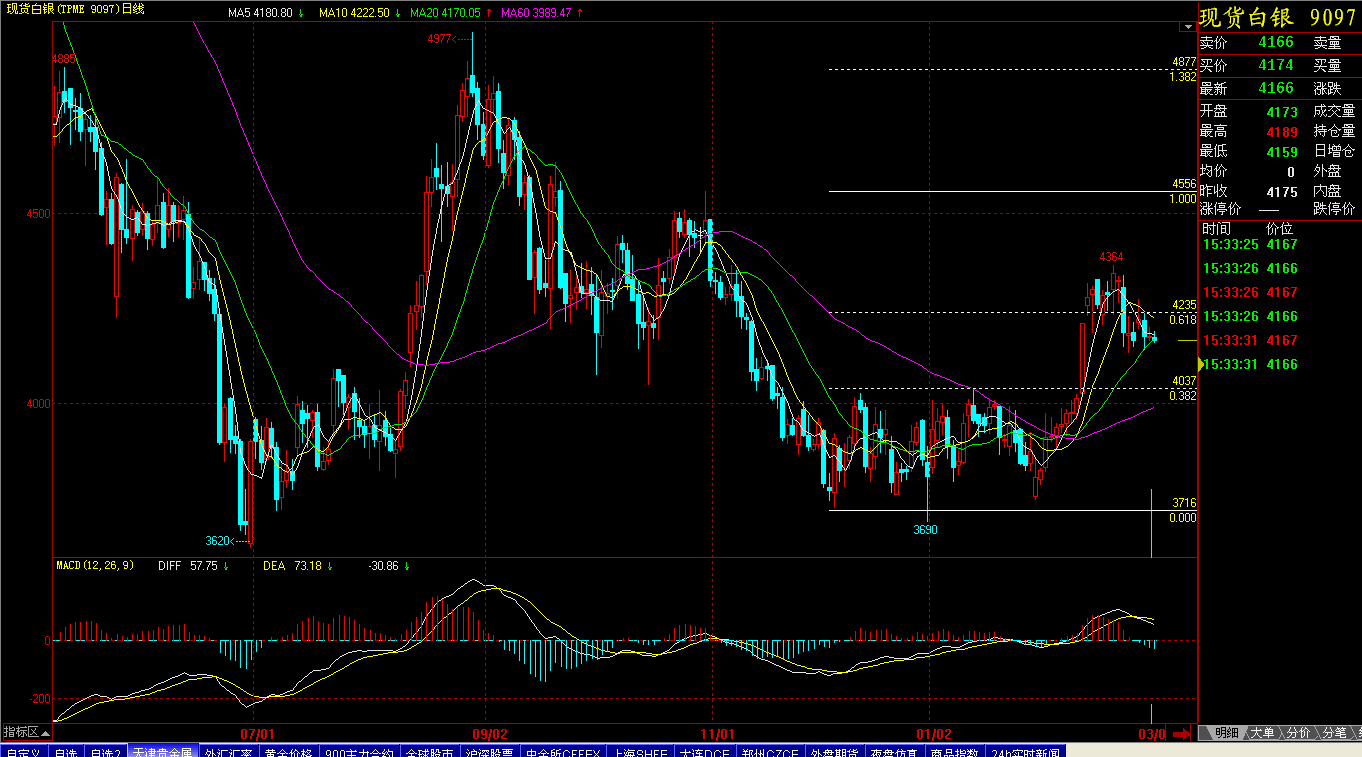
Task: Click the 昨收 4175 value
Action: 1281,191
